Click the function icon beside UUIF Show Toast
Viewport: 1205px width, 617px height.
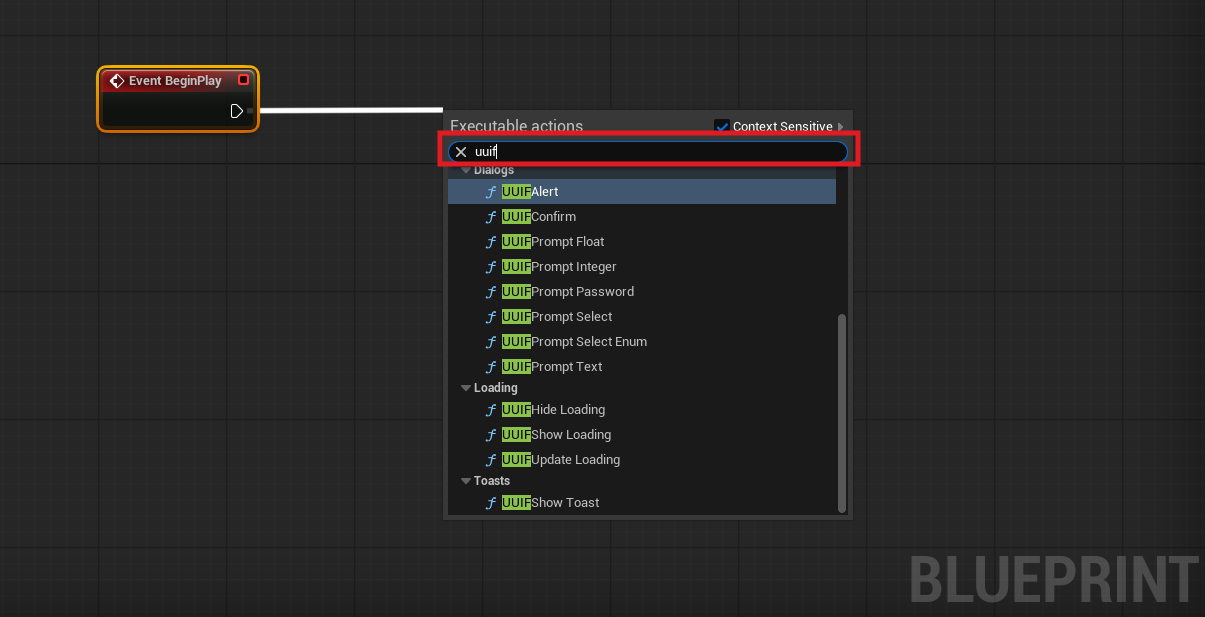[x=491, y=503]
